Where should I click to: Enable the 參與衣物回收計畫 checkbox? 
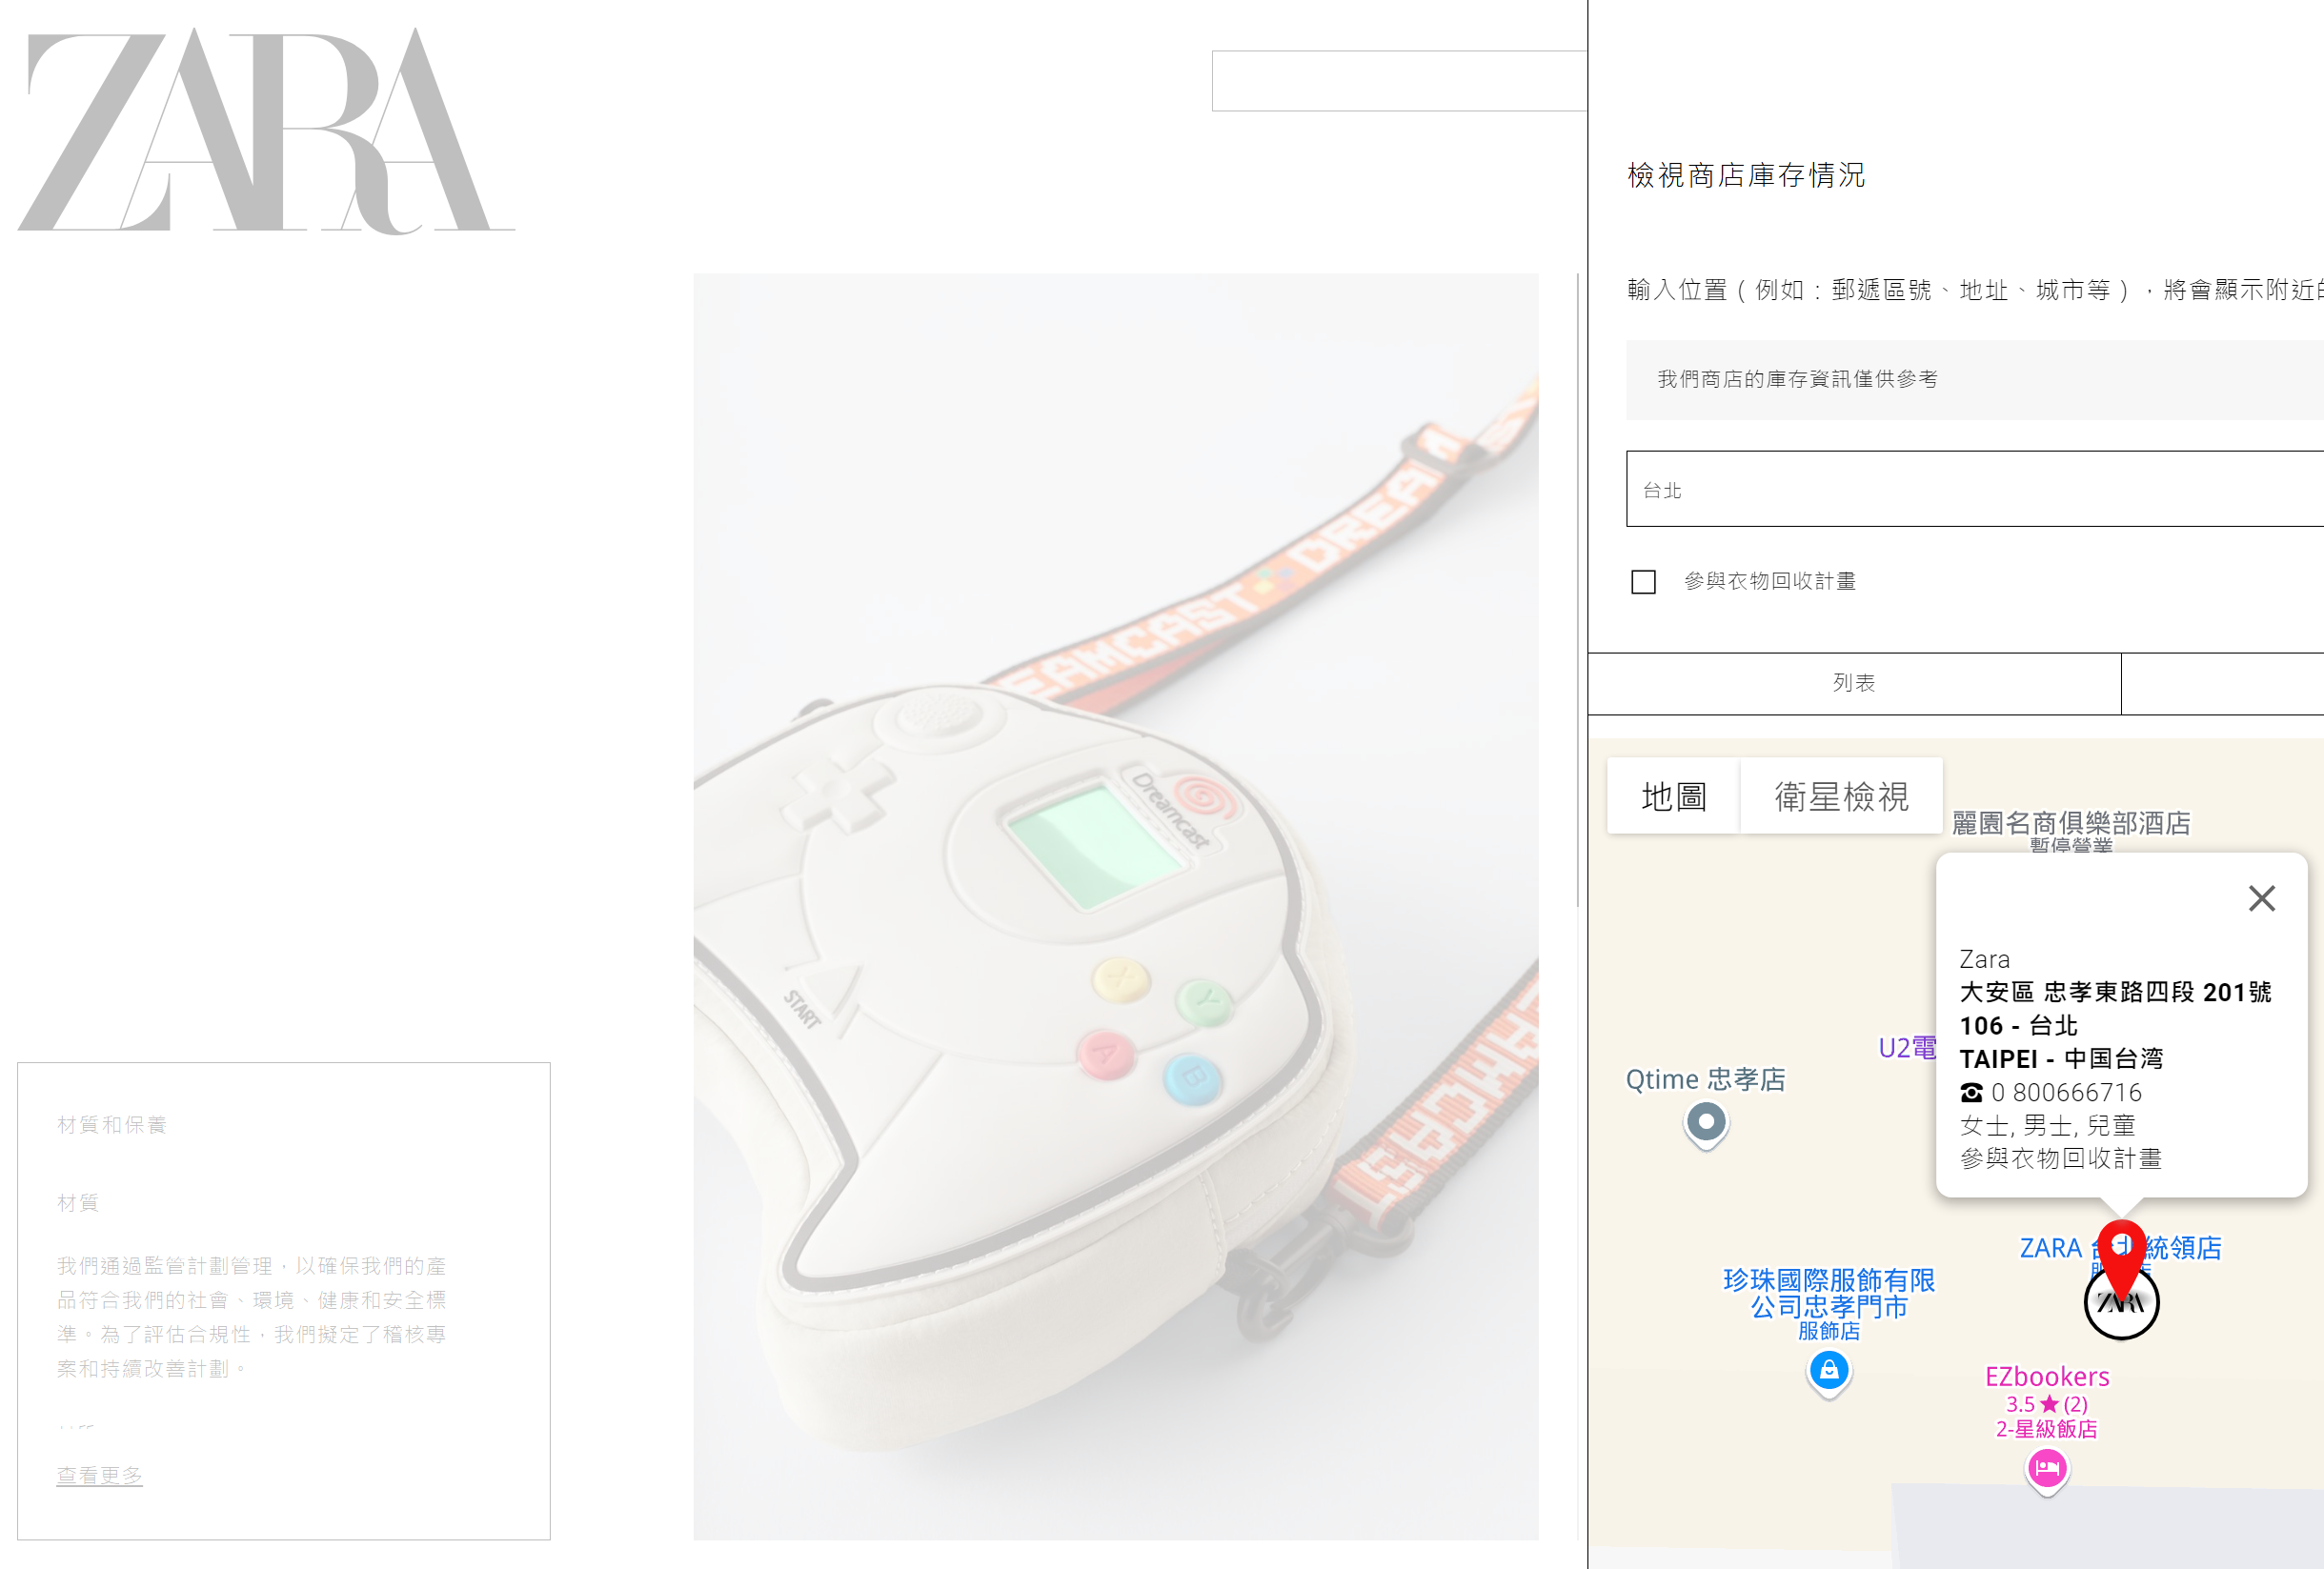[1643, 582]
